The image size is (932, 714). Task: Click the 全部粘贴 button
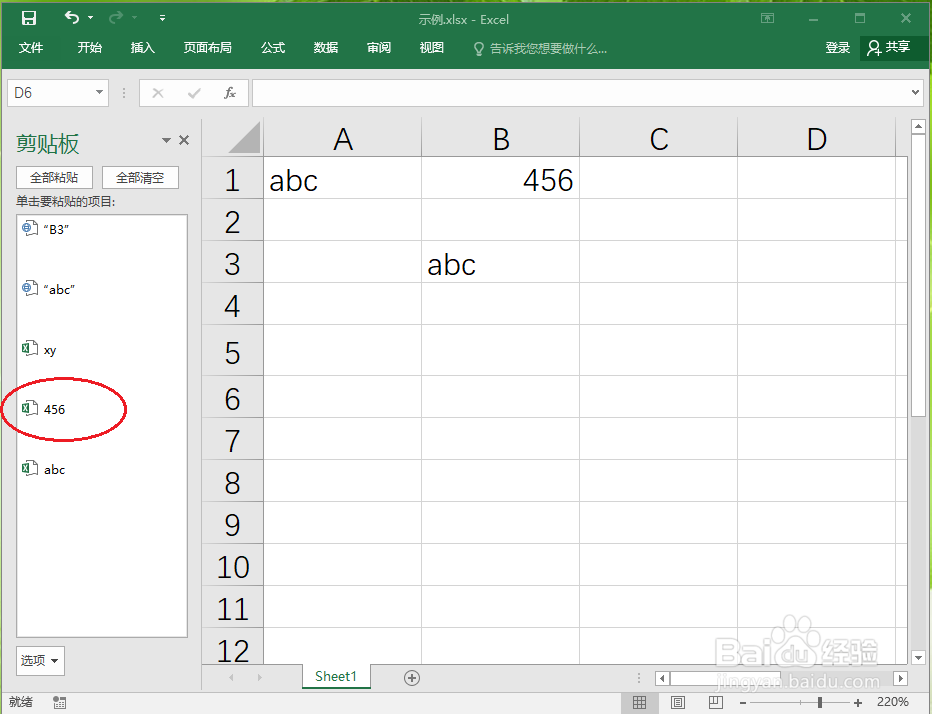coord(54,177)
